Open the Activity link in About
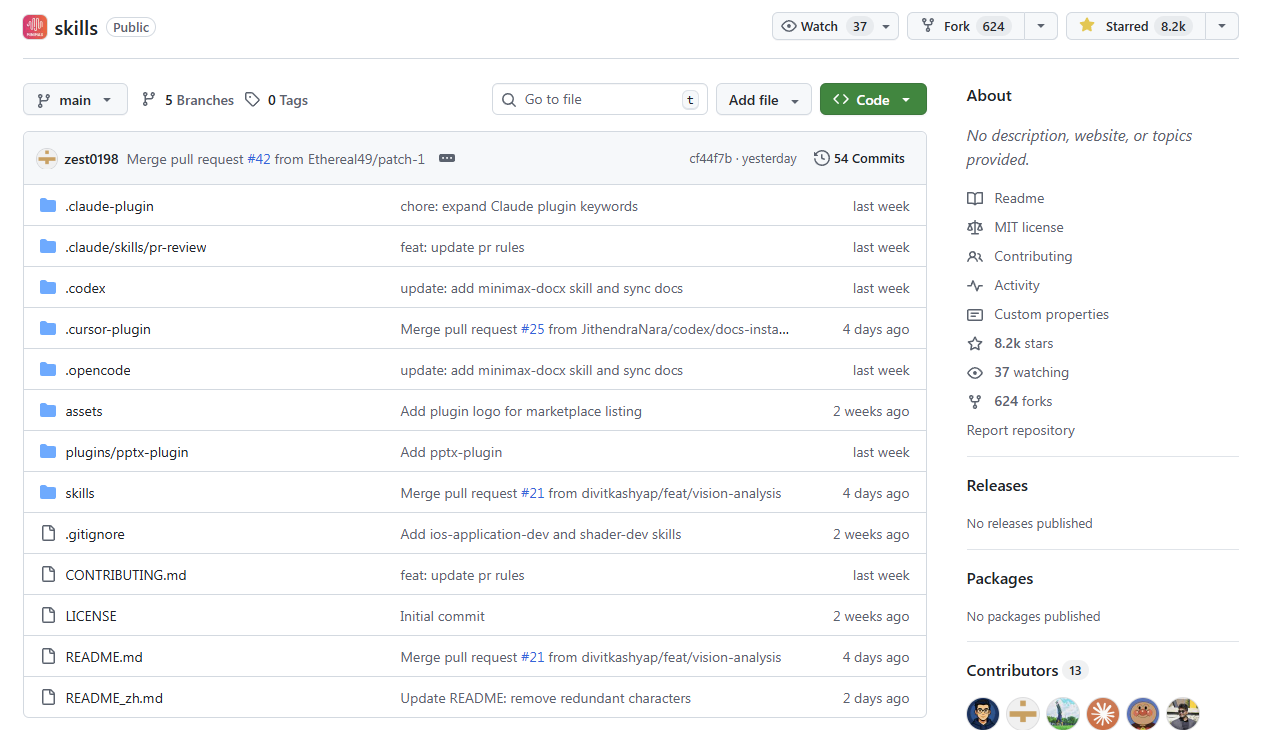 pyautogui.click(x=1016, y=285)
